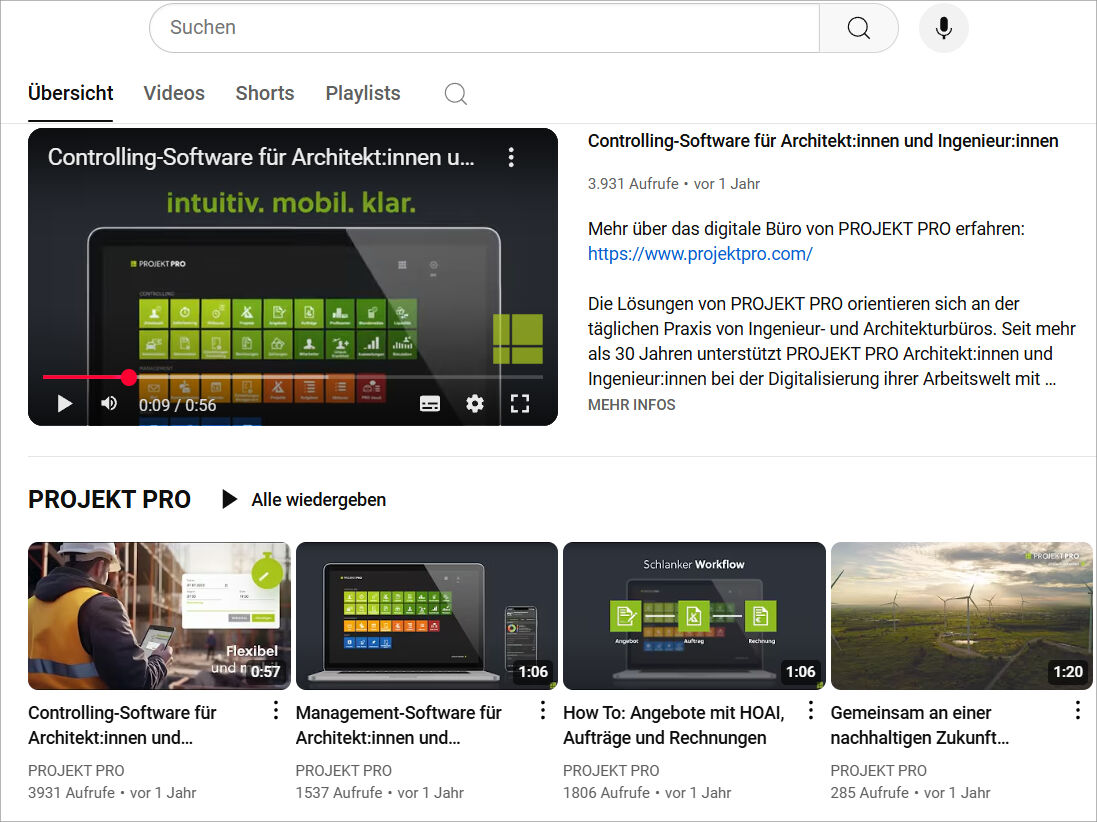Switch to the Shorts tab

point(264,94)
